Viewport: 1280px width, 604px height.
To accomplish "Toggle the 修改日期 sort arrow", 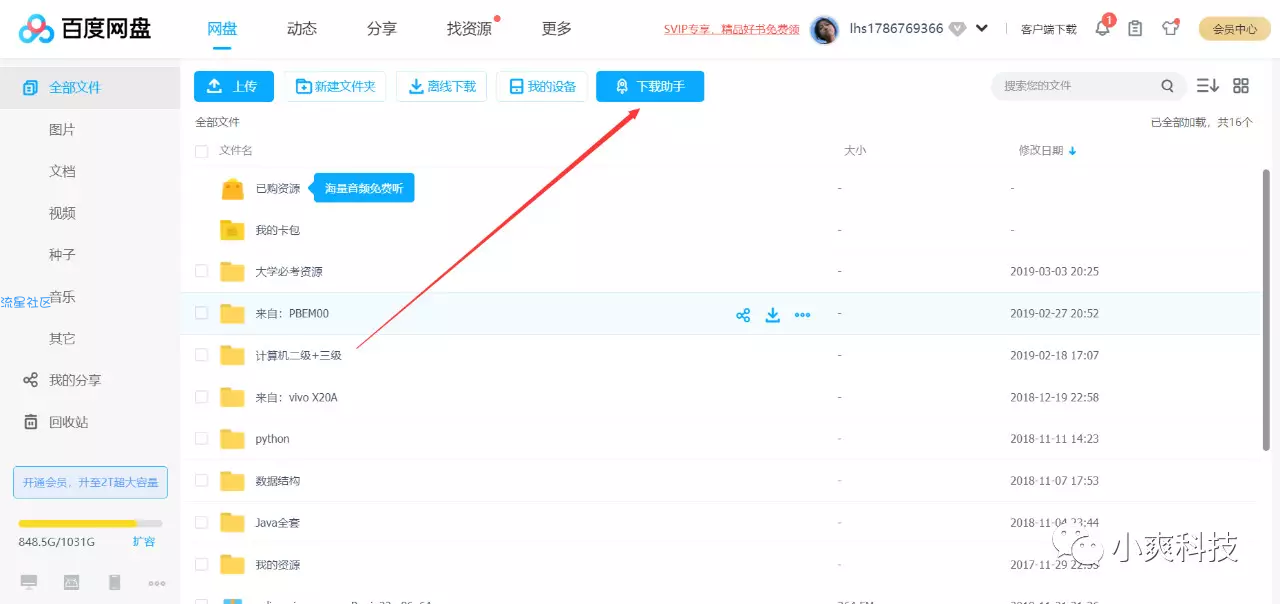I will [x=1073, y=151].
